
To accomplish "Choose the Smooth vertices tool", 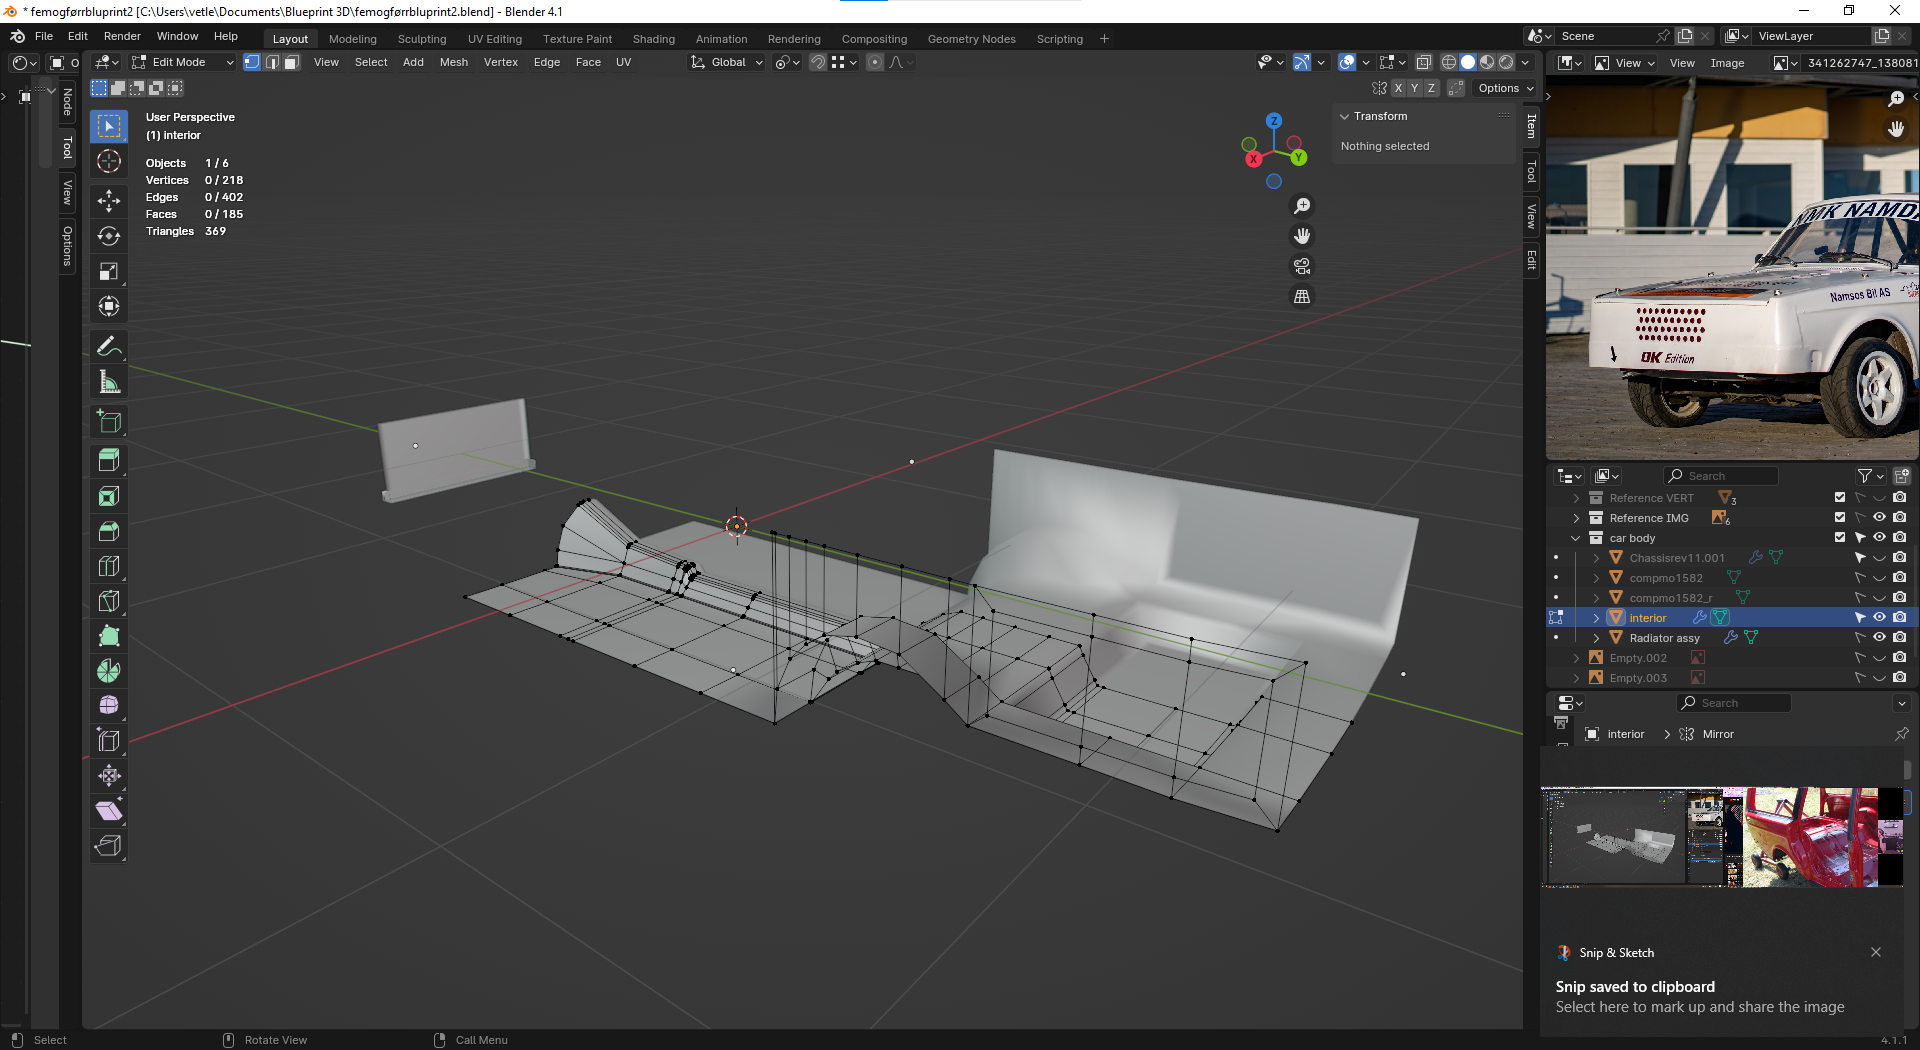I will pos(109,706).
